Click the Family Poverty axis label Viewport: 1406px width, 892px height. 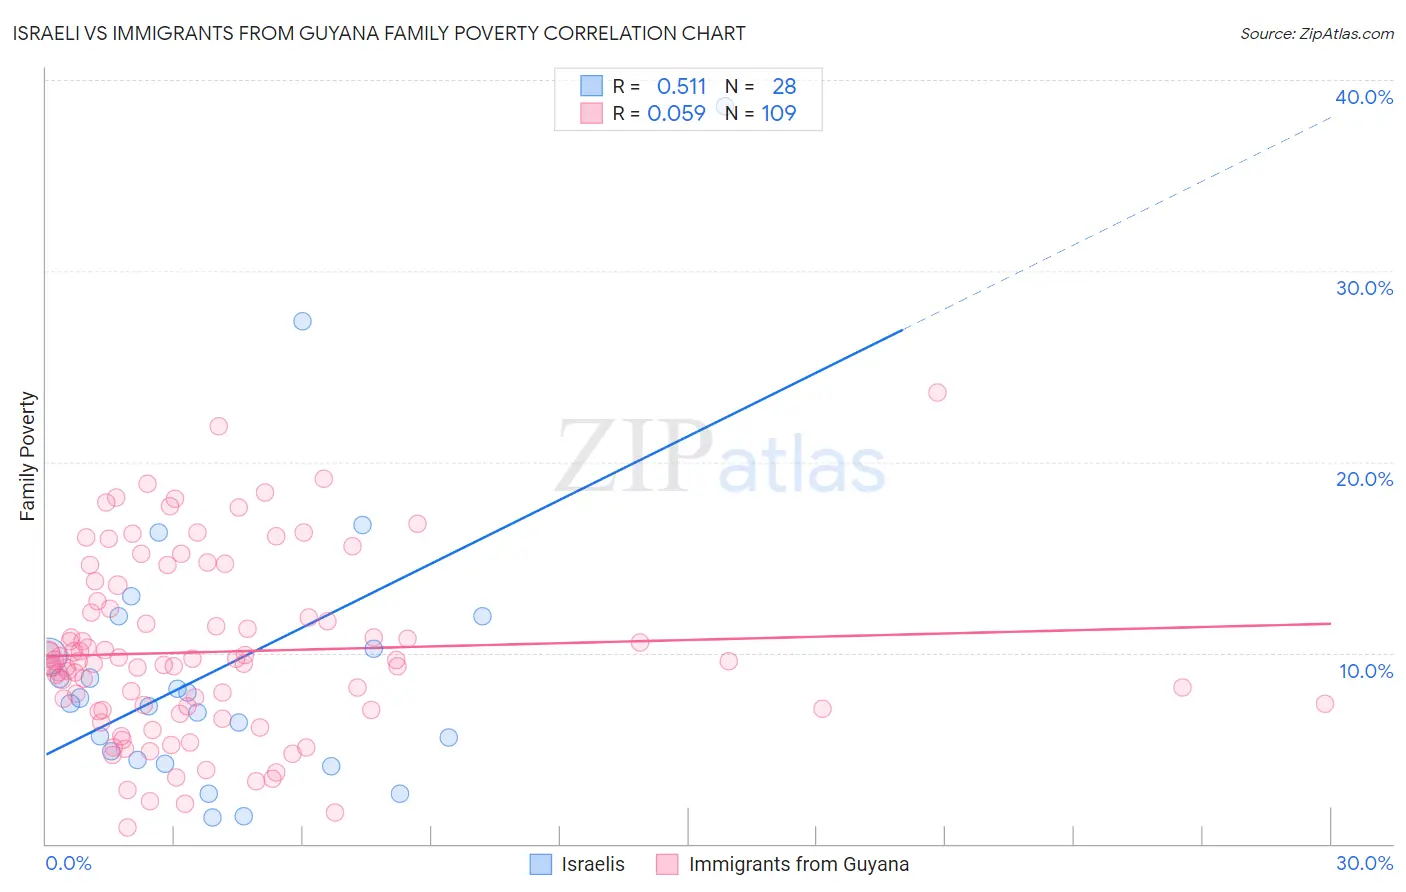(x=28, y=456)
